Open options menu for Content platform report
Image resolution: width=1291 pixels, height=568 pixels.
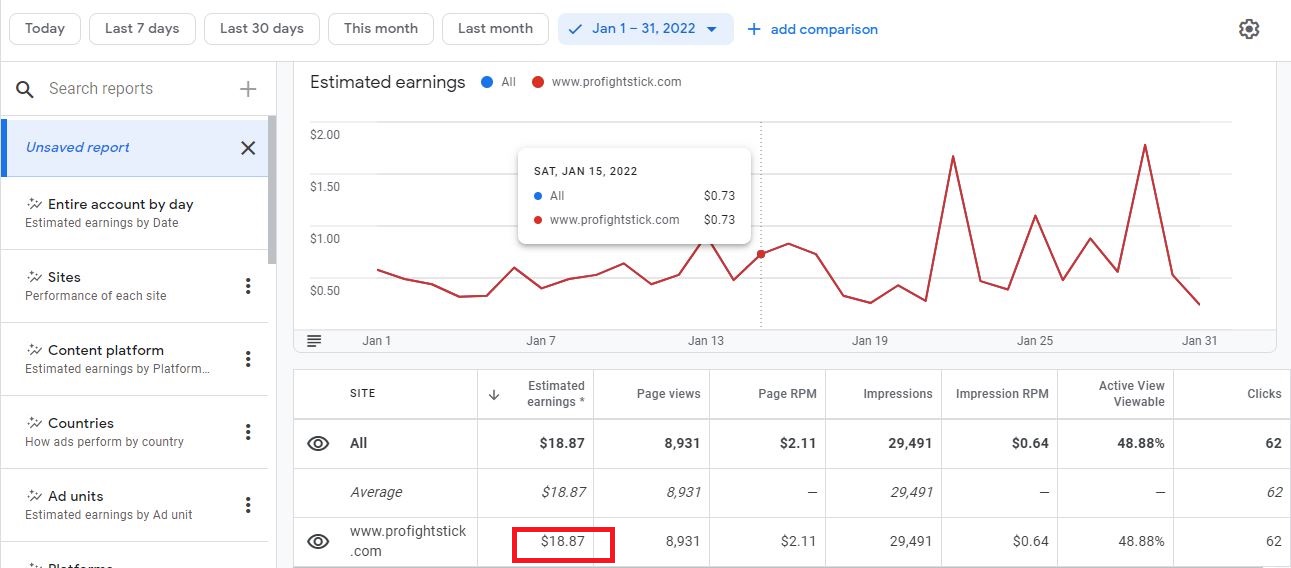point(248,359)
